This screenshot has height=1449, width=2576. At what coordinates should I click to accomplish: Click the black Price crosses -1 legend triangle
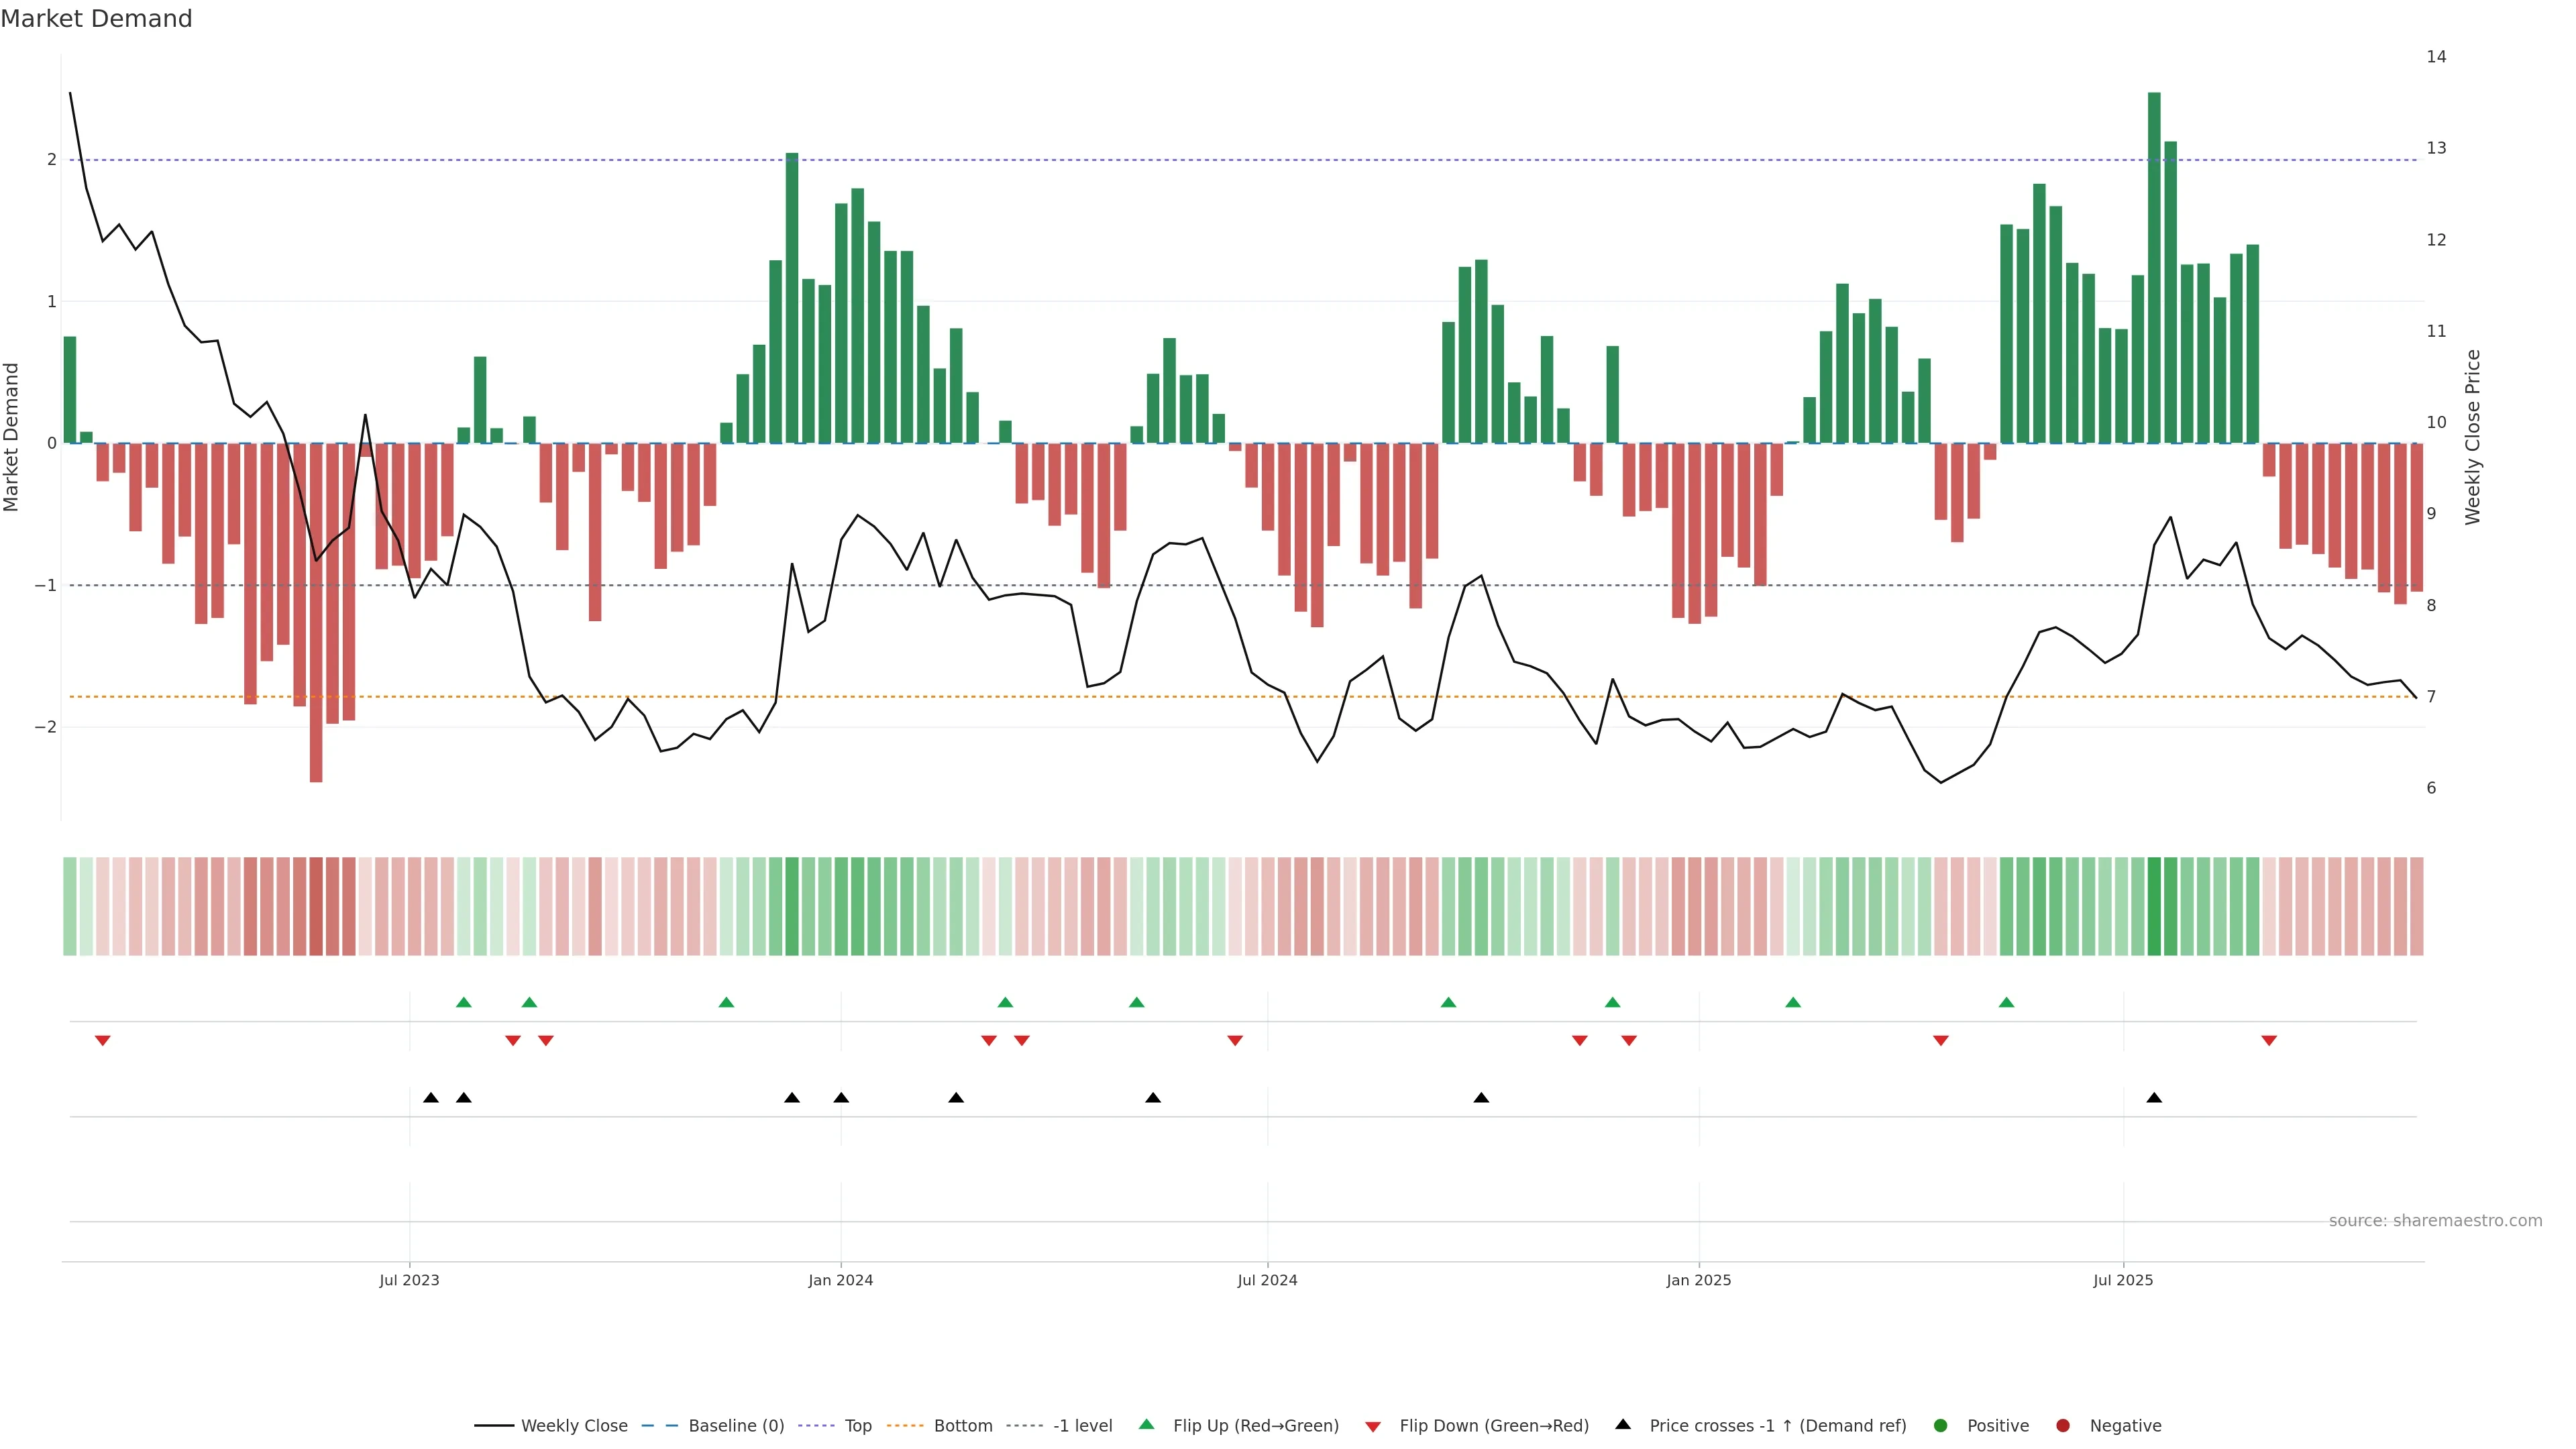[x=1623, y=1424]
